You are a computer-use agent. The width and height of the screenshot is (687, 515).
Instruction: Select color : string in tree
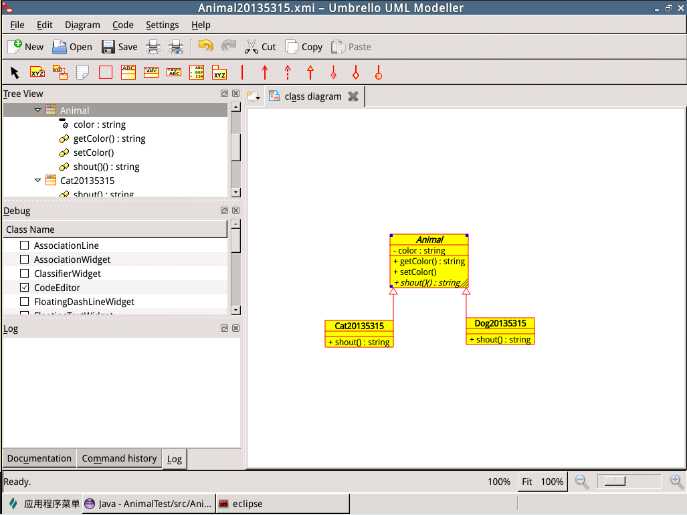coord(99,124)
